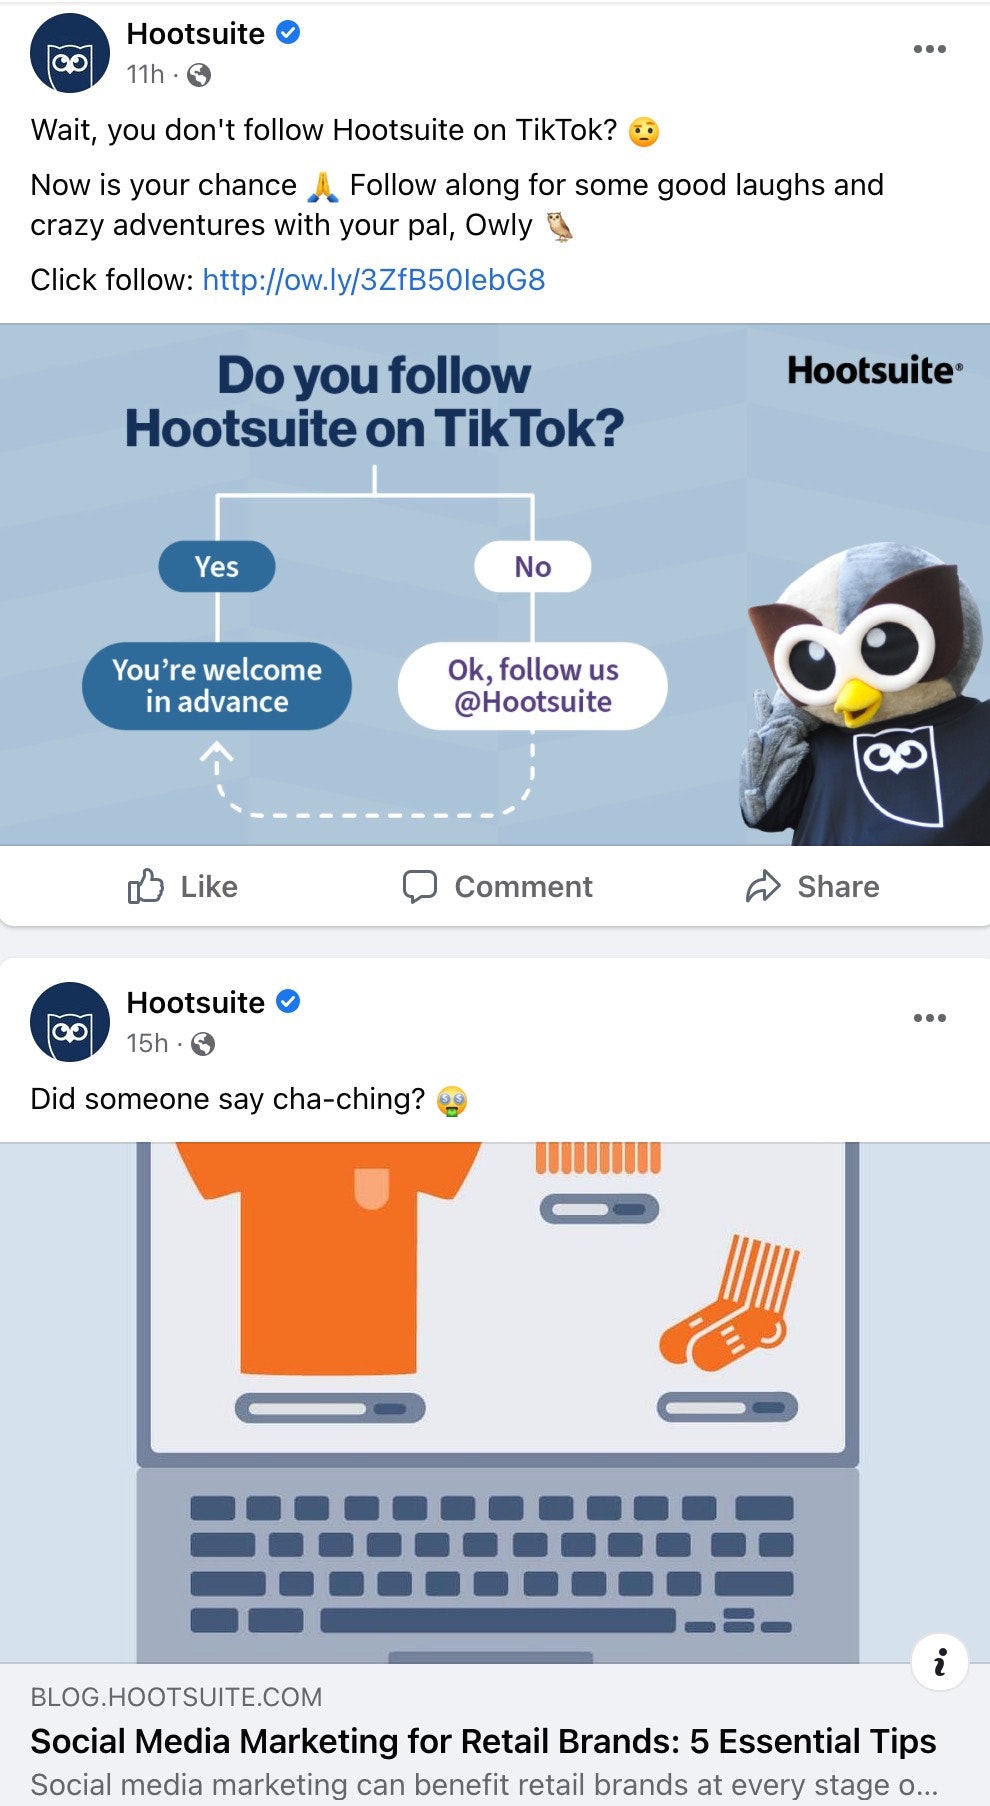Open the Hootsuite name on the first post
990x1806 pixels.
[195, 33]
